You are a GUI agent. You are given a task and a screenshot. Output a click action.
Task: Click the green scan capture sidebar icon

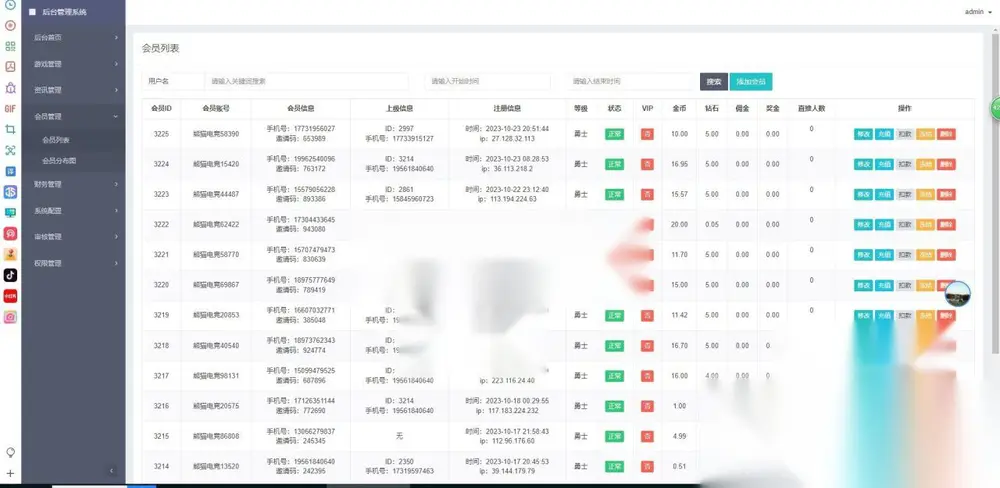tap(10, 150)
